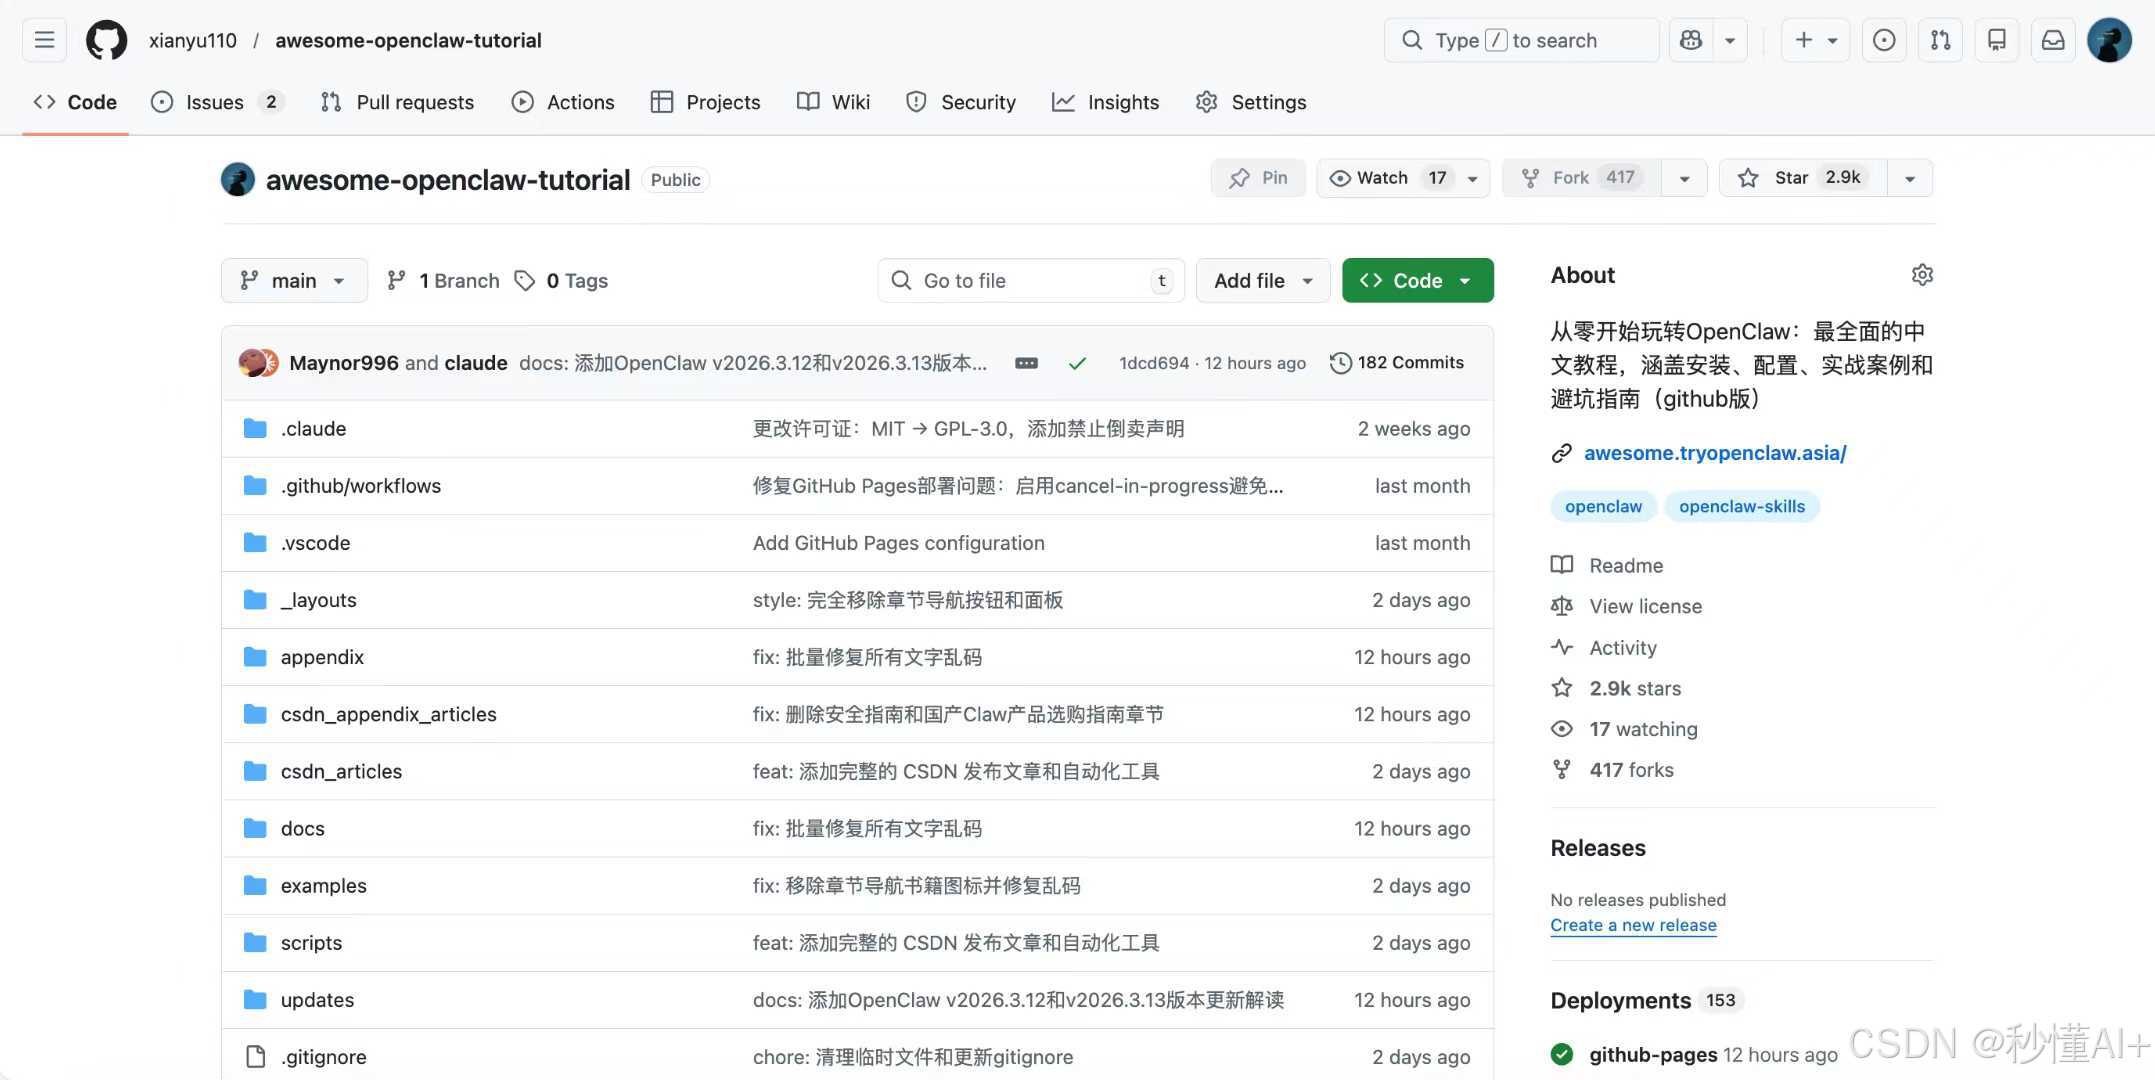The image size is (2155, 1080).
Task: Click the pull requests header icon
Action: [x=1940, y=41]
